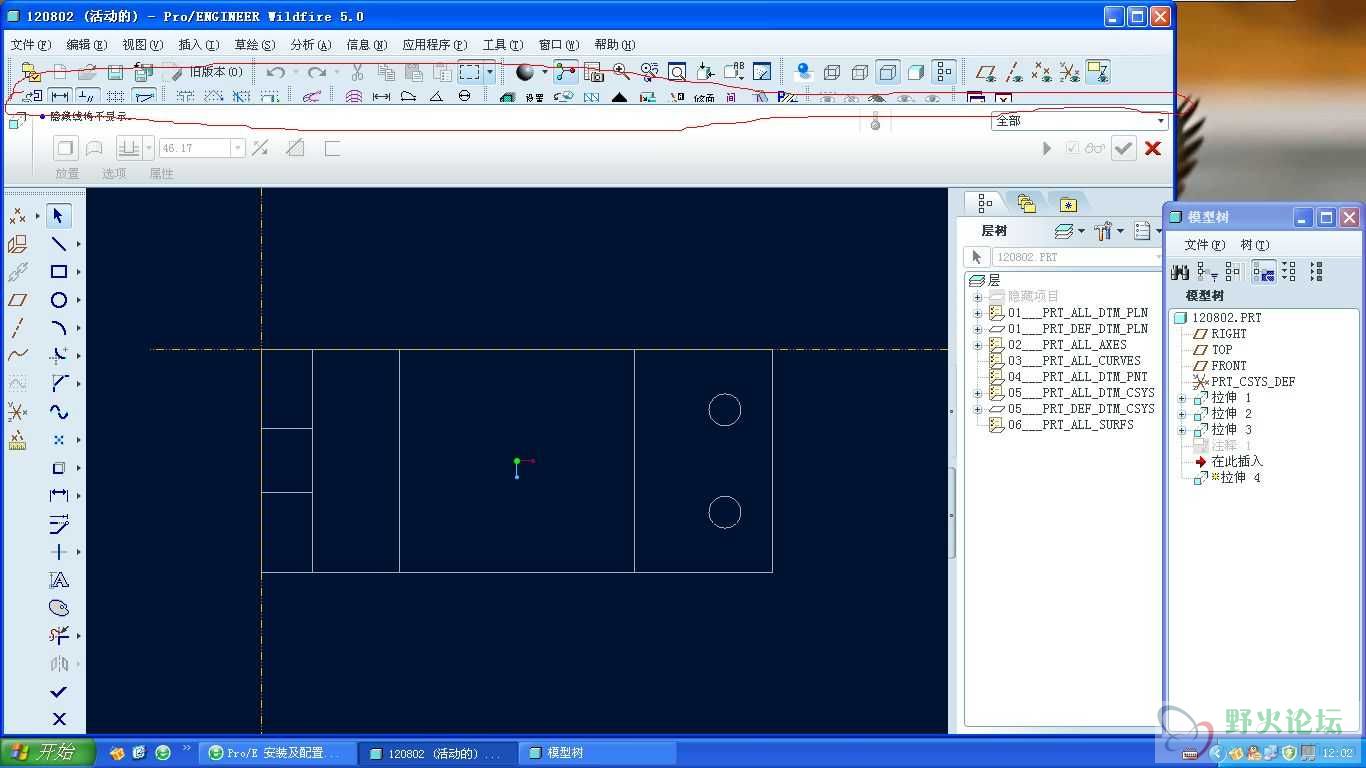The height and width of the screenshot is (768, 1366).
Task: Accept the sketch with the blue checkmark
Action: pyautogui.click(x=59, y=692)
